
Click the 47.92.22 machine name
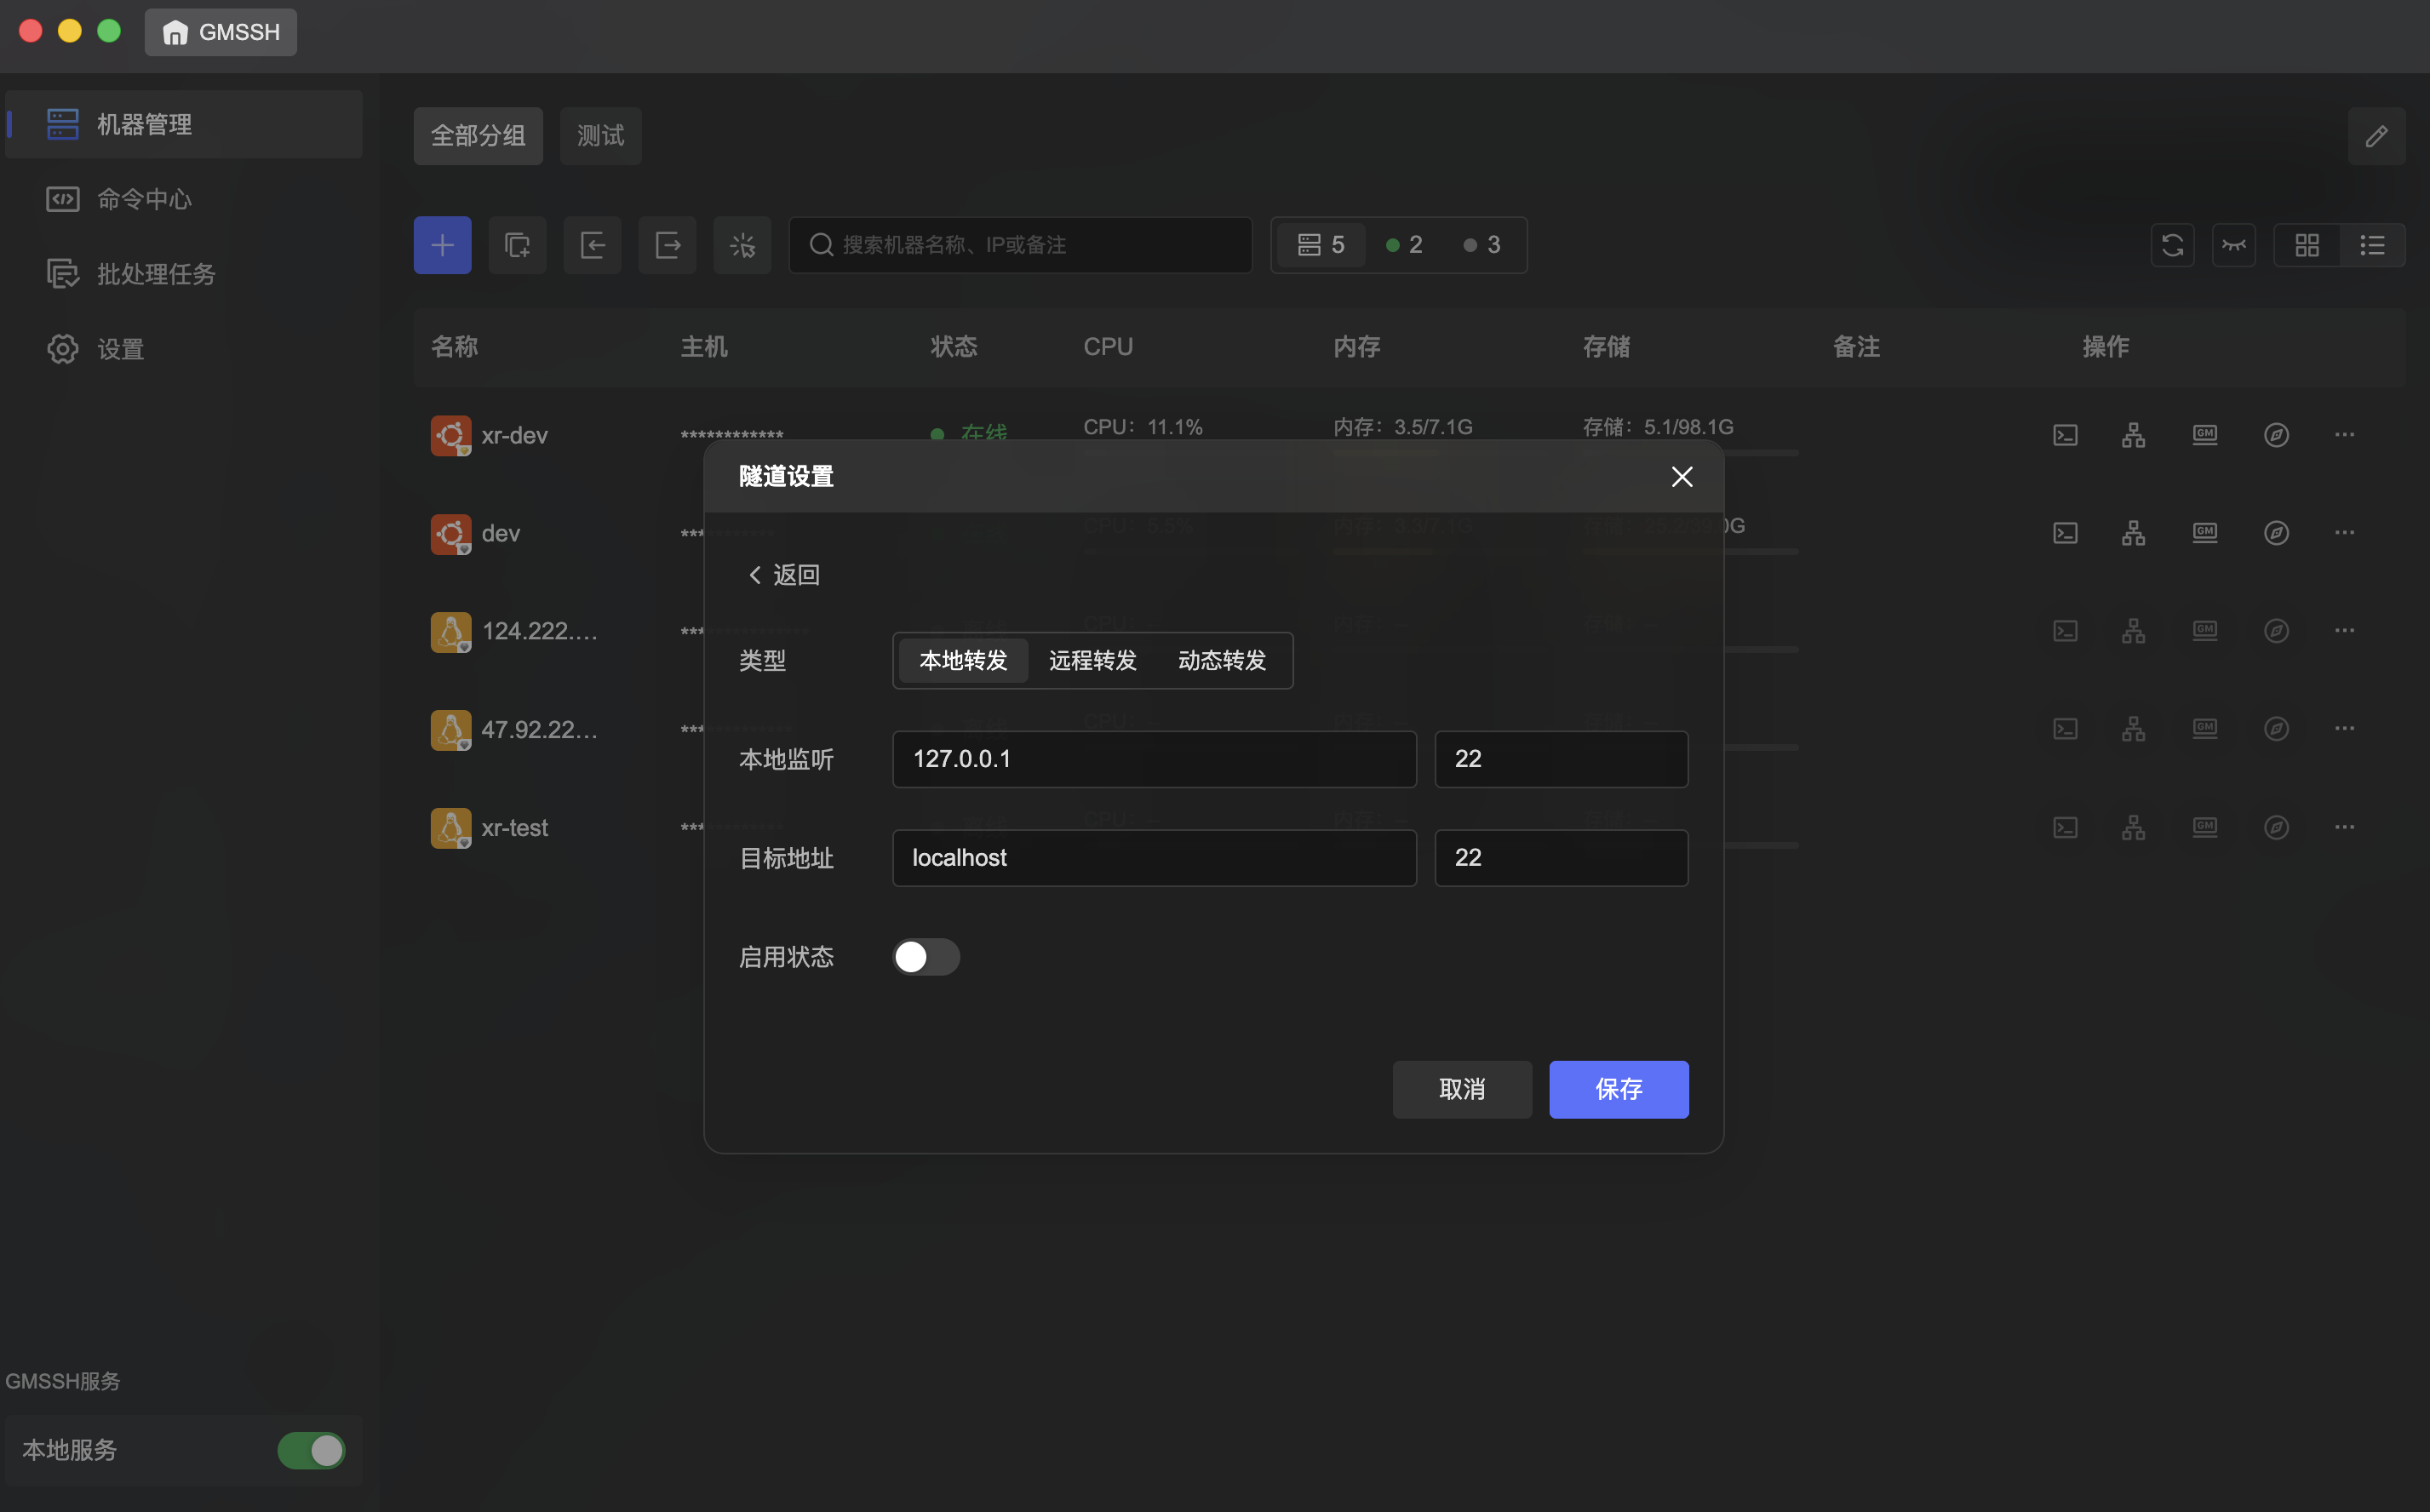(x=539, y=730)
